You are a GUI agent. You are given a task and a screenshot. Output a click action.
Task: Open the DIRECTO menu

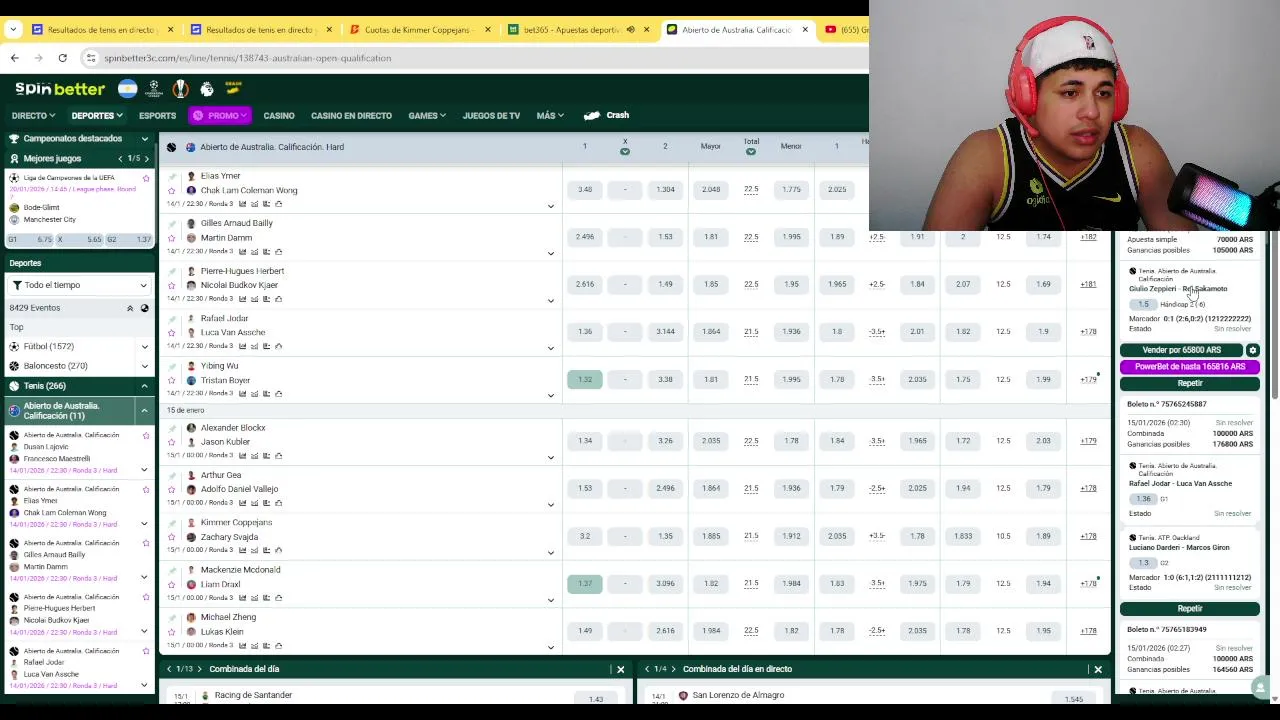33,115
